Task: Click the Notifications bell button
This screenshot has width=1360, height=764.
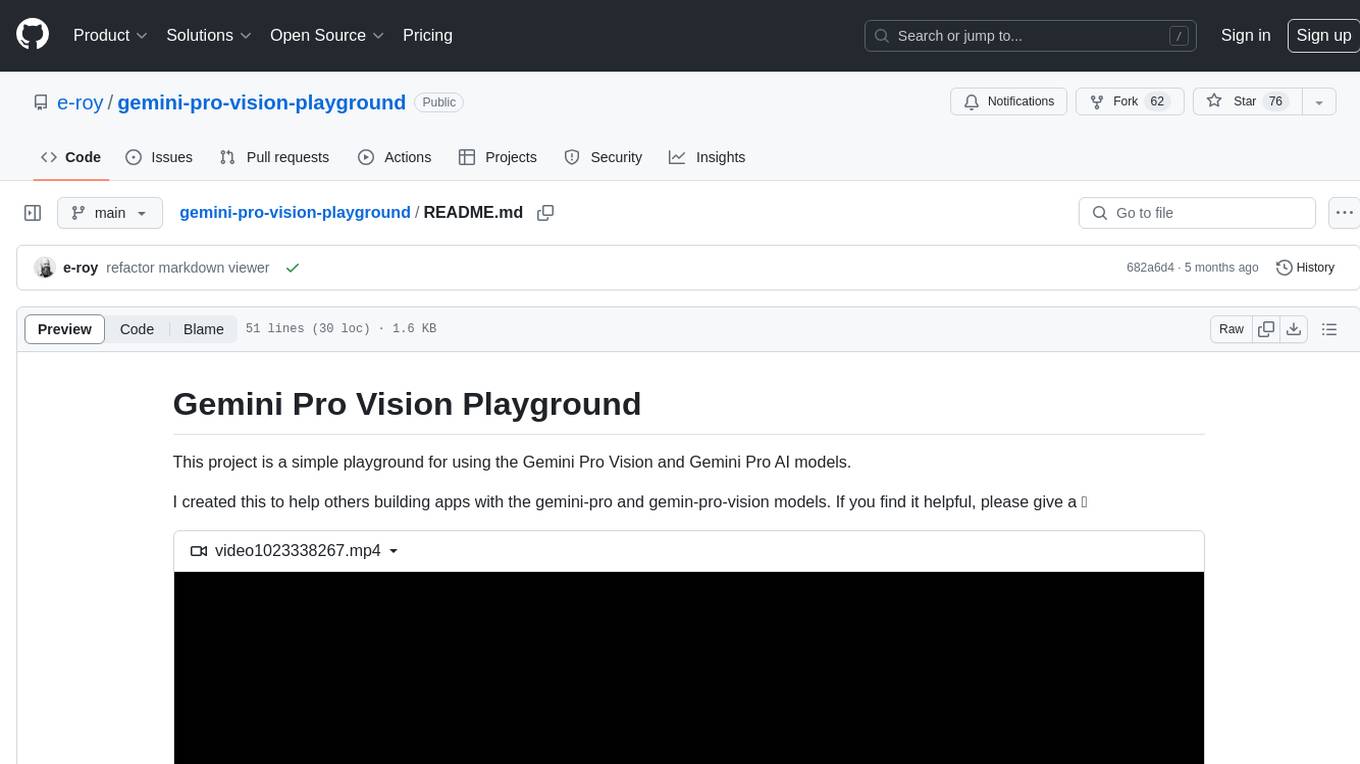Action: pyautogui.click(x=1009, y=102)
